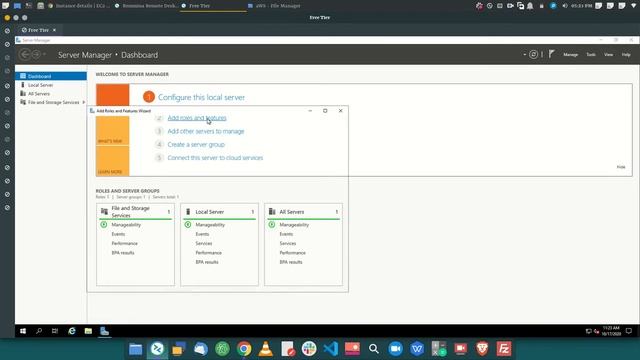Click the Learn More orange tile

click(x=113, y=161)
